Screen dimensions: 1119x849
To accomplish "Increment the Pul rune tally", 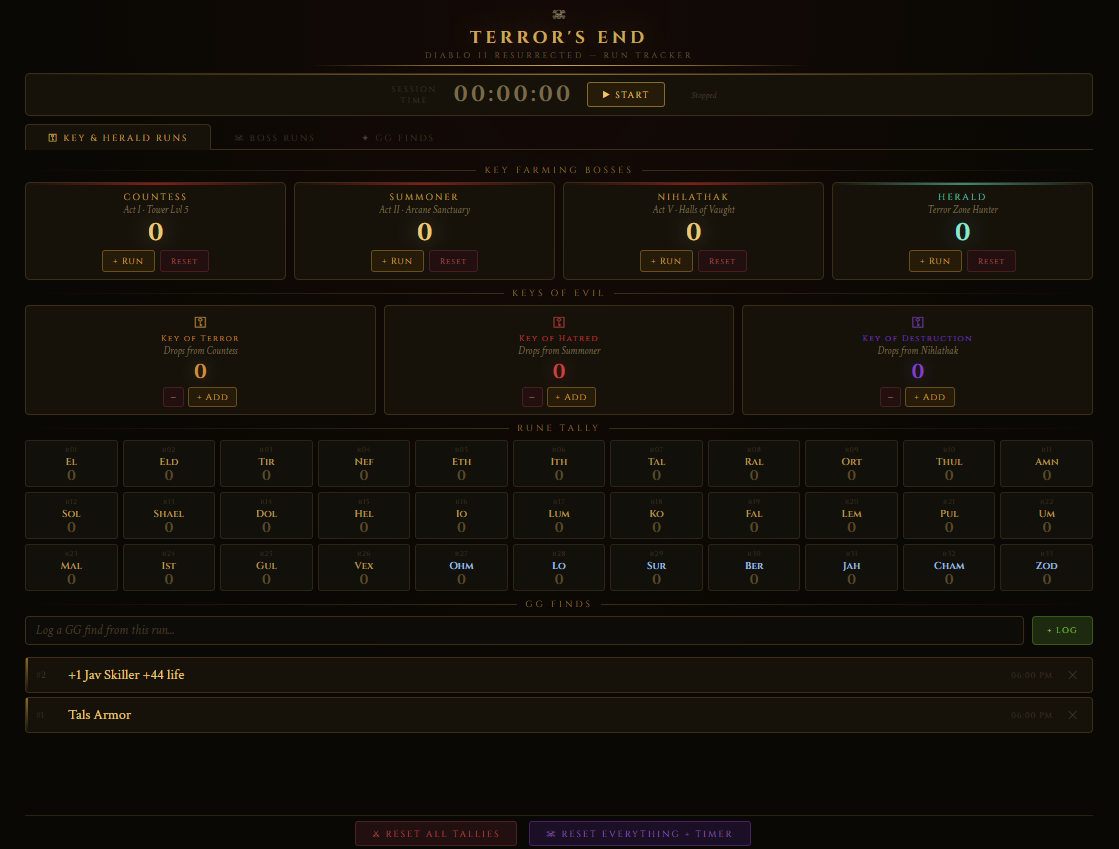I will point(949,515).
